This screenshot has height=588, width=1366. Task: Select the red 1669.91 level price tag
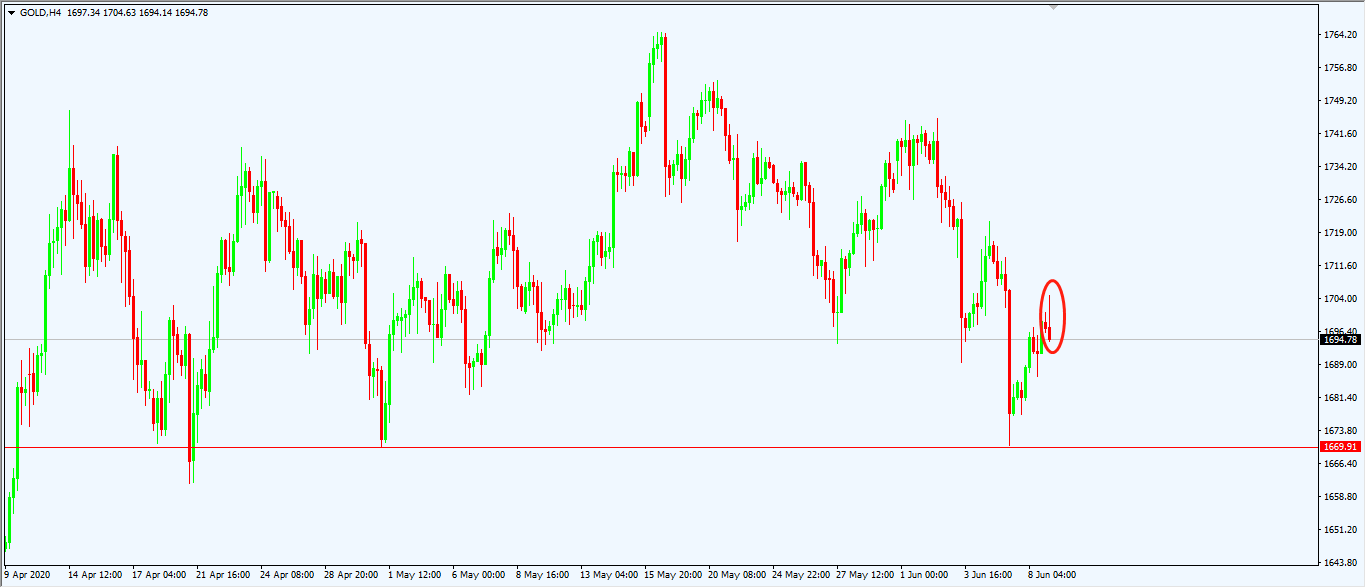pos(1341,447)
